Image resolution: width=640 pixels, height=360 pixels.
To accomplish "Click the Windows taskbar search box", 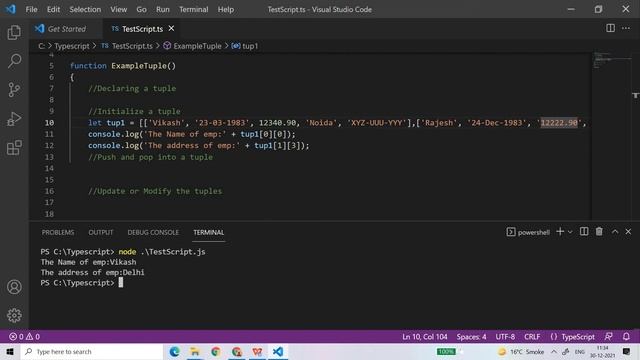I will click(x=92, y=351).
